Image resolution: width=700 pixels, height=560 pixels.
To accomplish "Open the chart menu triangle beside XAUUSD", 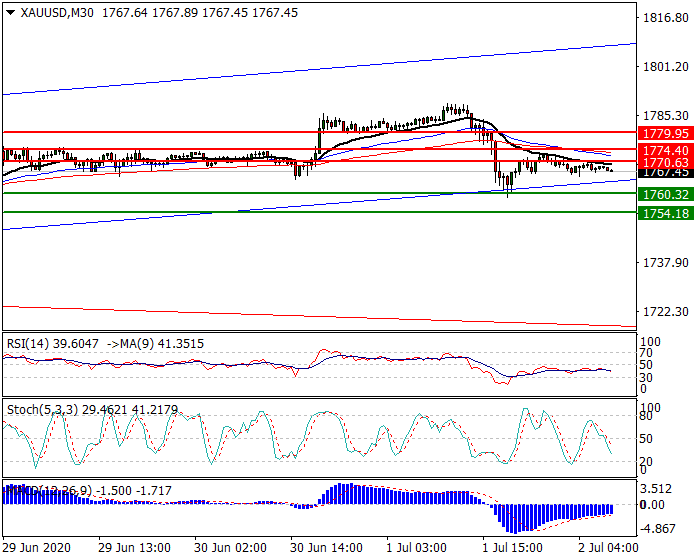I will (x=10, y=13).
